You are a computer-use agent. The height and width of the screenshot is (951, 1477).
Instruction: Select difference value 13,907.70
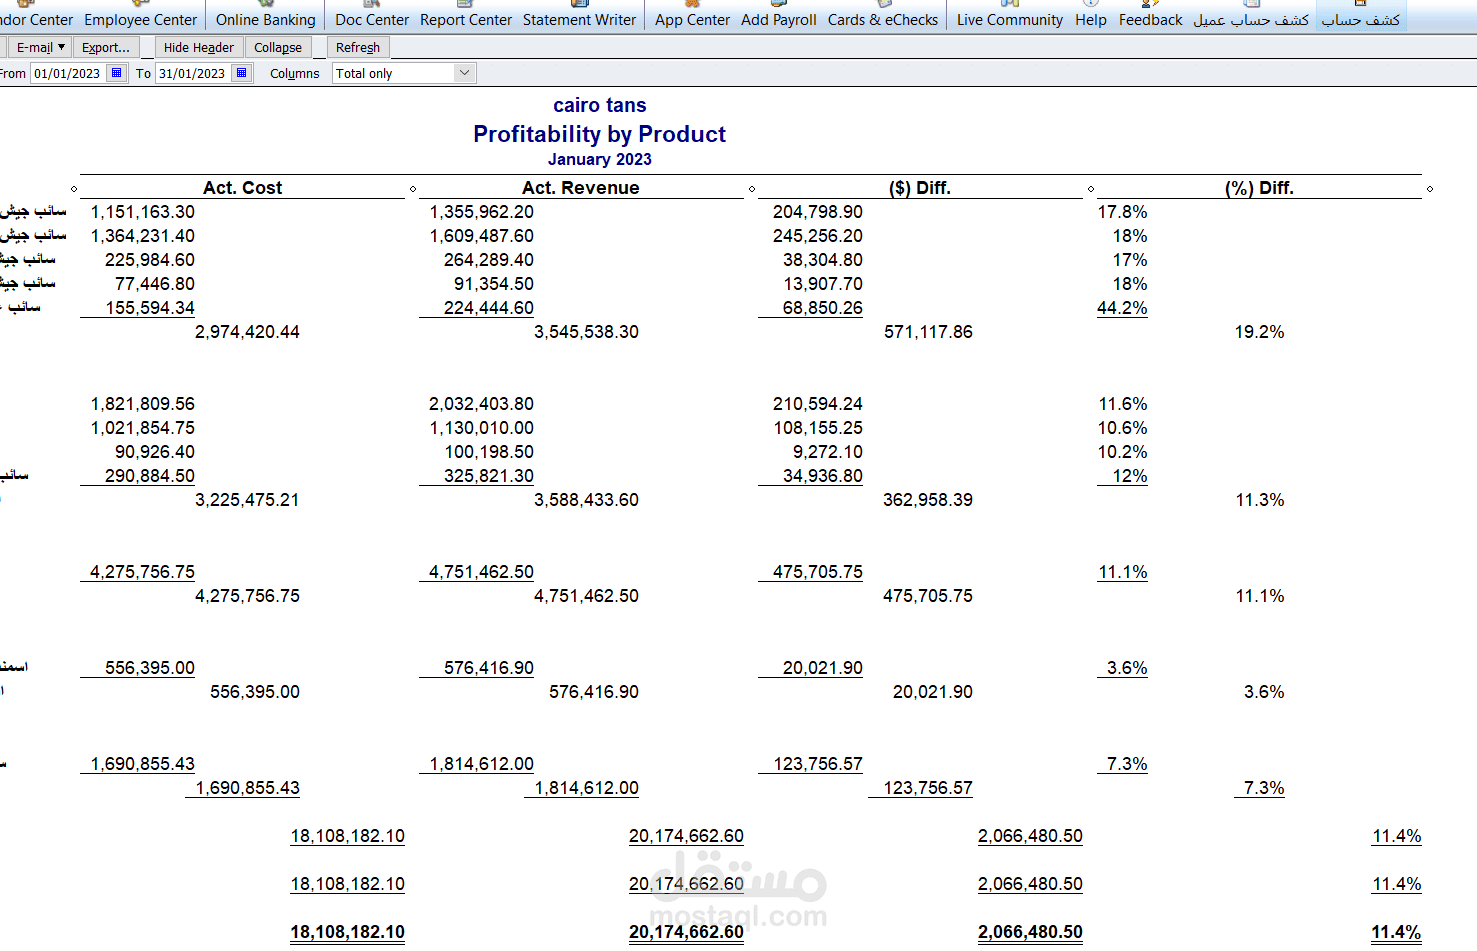(x=823, y=284)
